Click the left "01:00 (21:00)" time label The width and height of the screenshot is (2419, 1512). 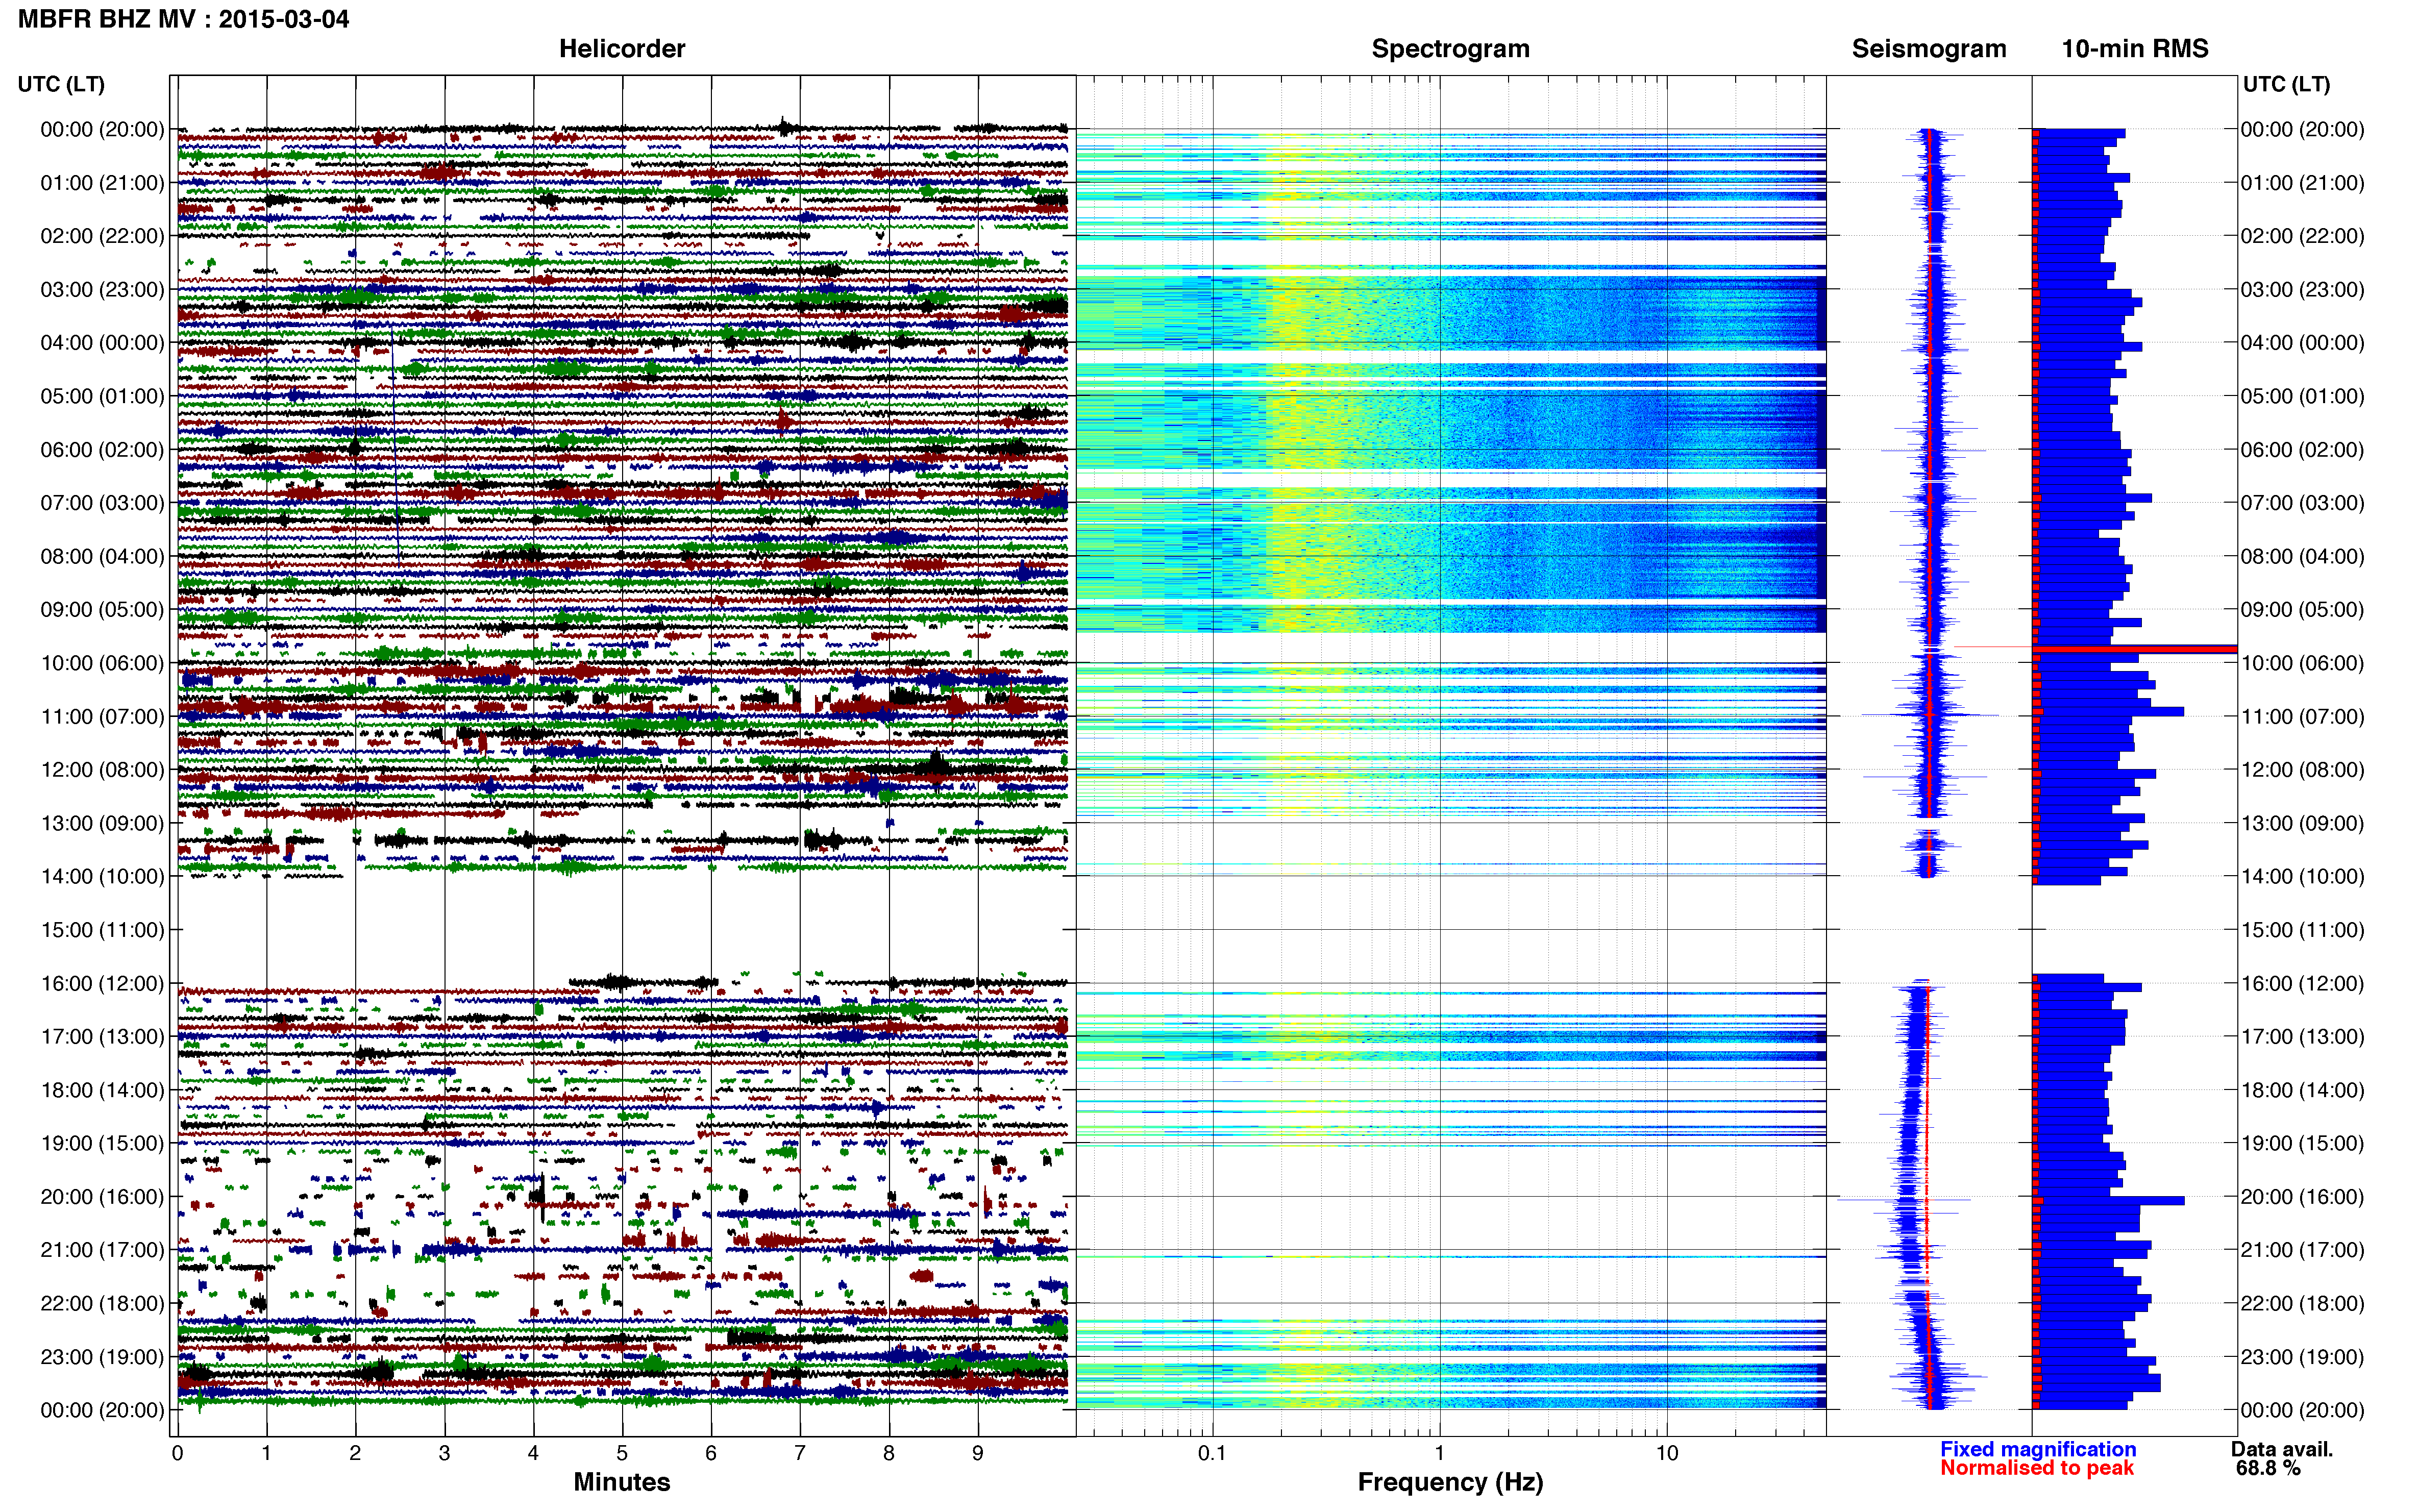coord(102,183)
